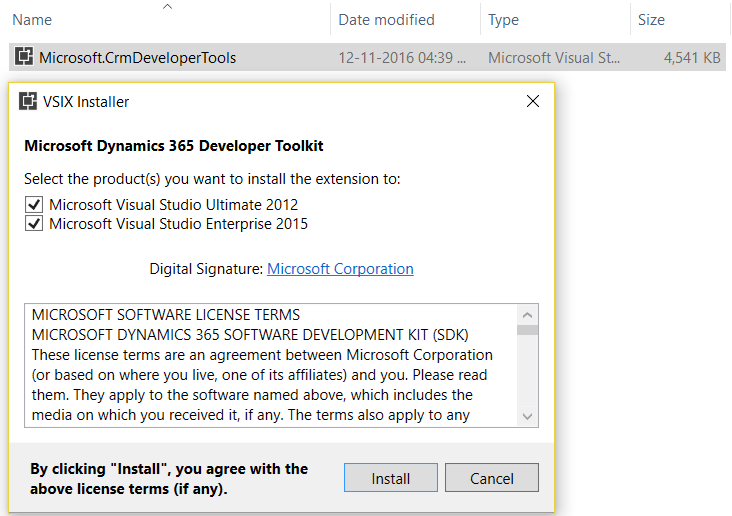Image resolution: width=732 pixels, height=516 pixels.
Task: Click the license text scroll up arrow
Action: click(x=528, y=315)
